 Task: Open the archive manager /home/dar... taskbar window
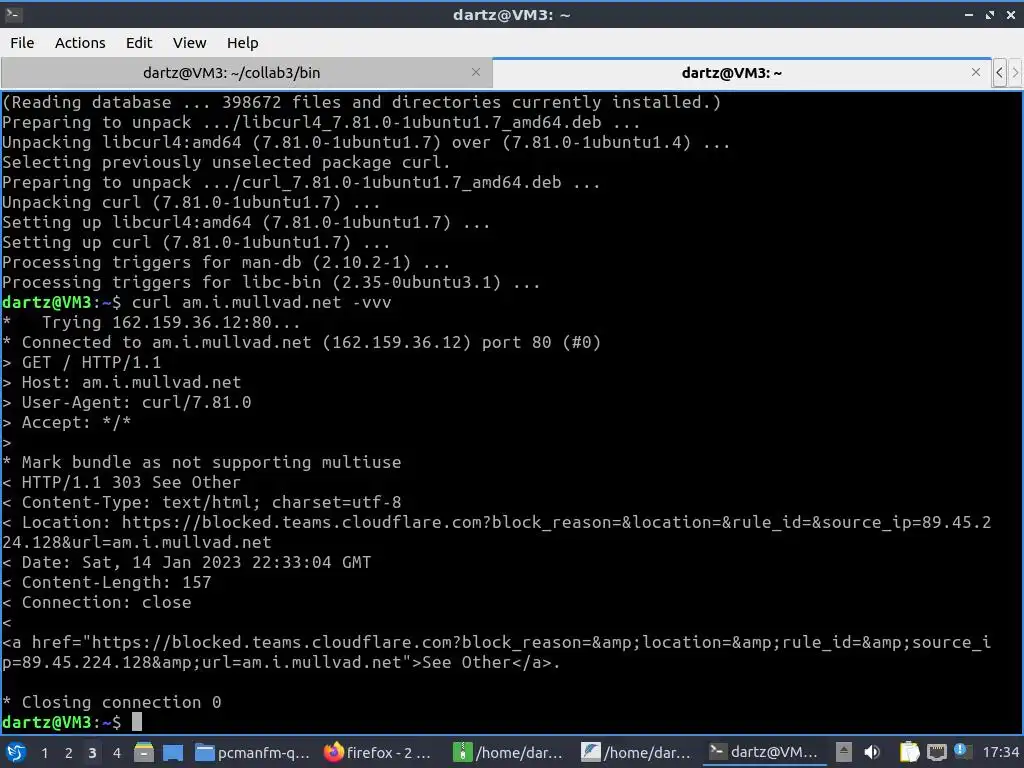(507, 752)
